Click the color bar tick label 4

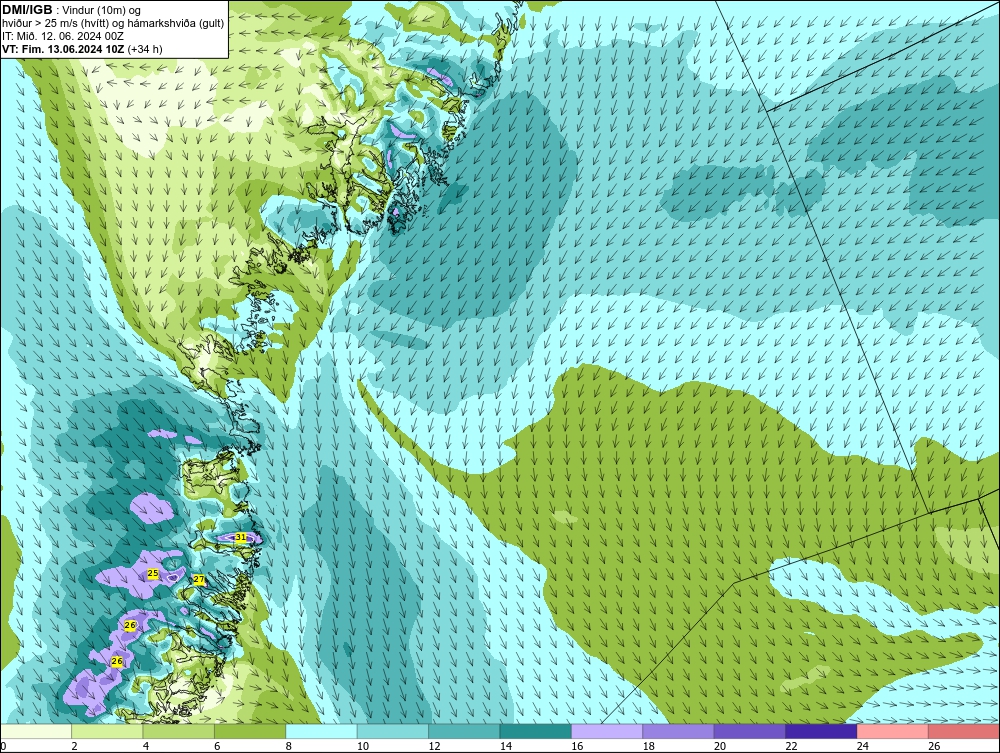(x=146, y=746)
